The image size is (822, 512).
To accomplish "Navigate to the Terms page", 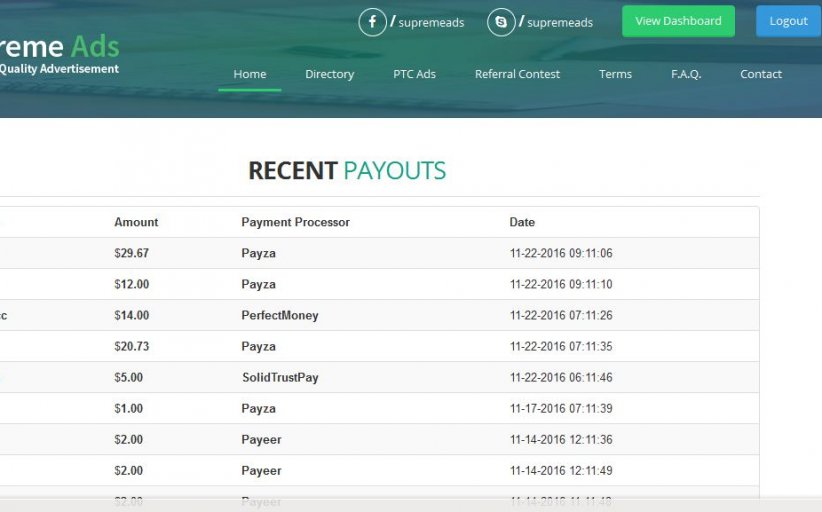I will [615, 74].
